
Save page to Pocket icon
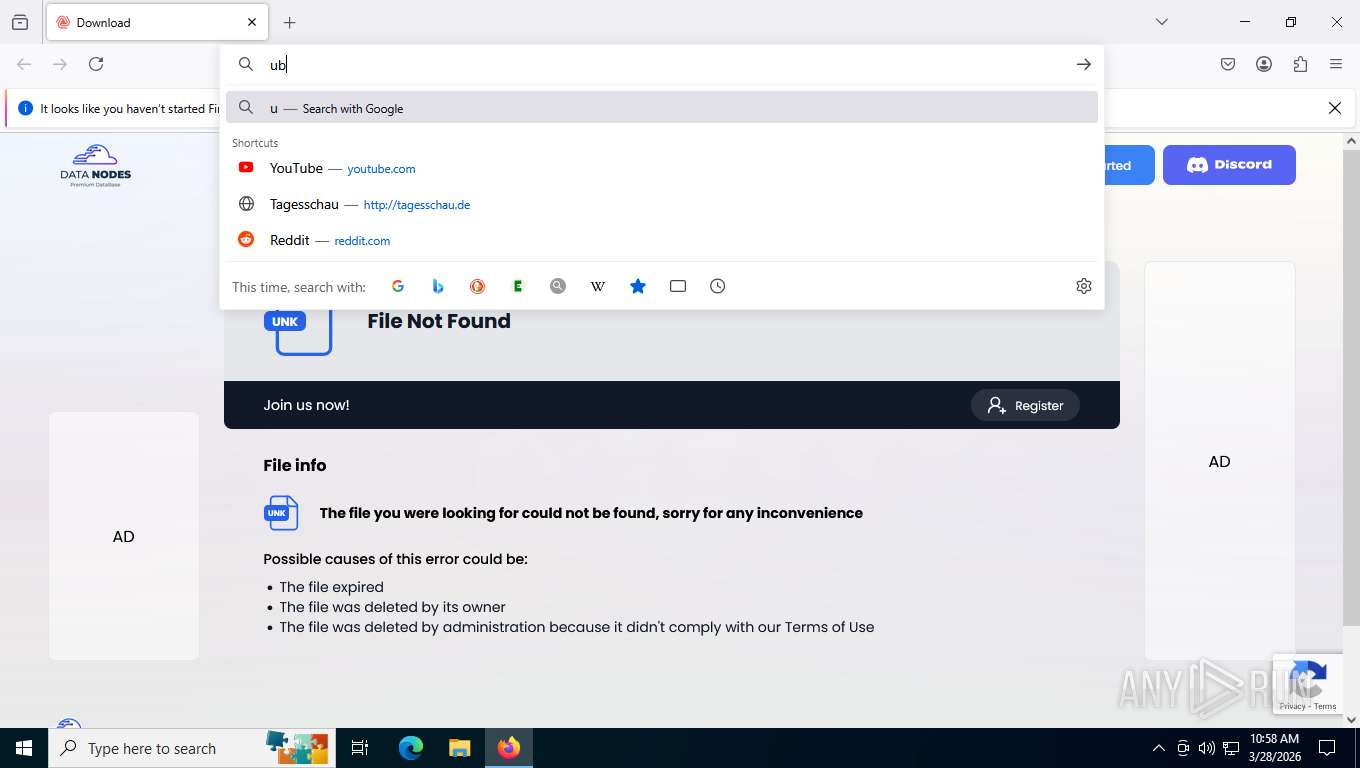(1228, 64)
